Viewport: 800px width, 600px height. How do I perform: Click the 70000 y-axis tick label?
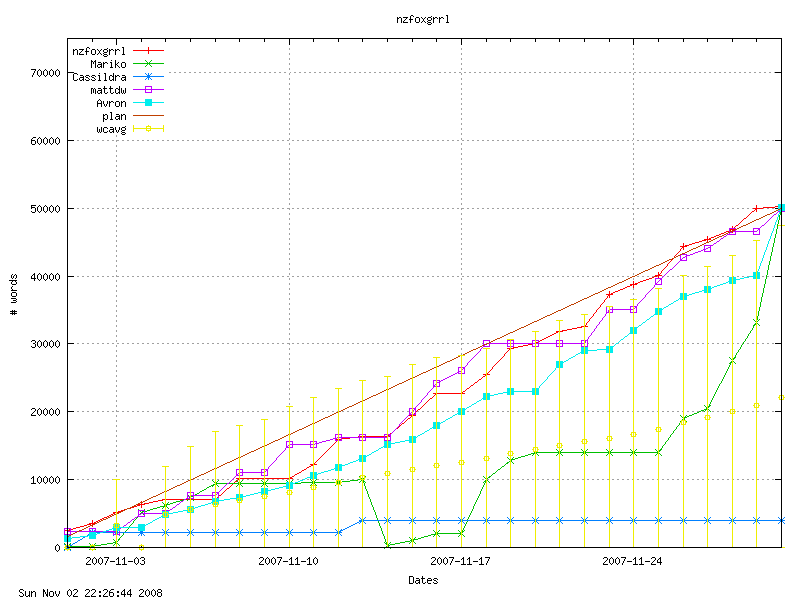click(42, 73)
